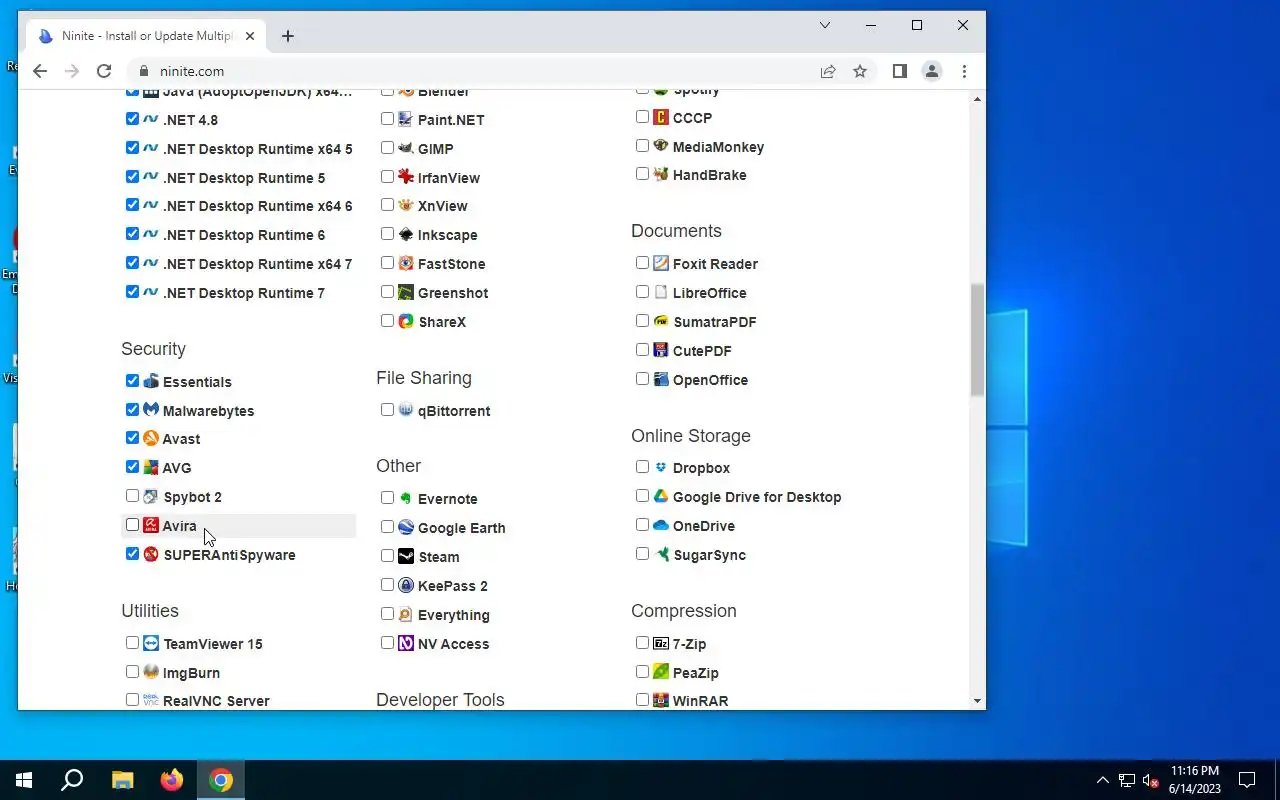Click the NV Access label
1280x800 pixels.
tap(453, 644)
